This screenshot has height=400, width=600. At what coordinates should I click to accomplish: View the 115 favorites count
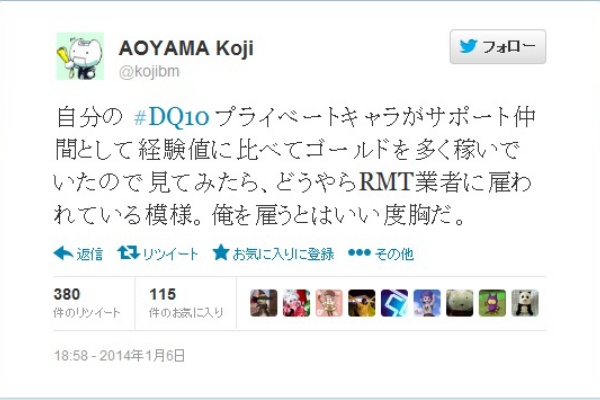pos(186,303)
